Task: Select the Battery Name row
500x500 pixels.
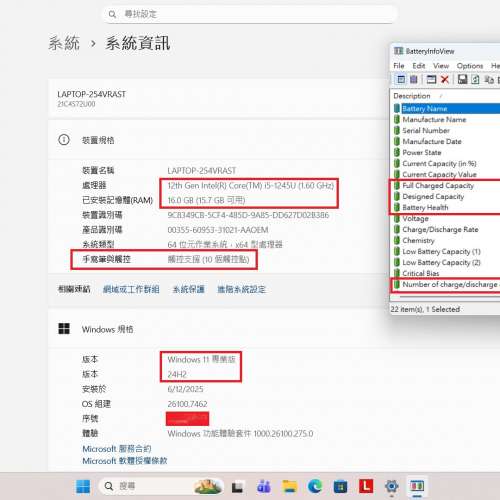Action: tap(446, 109)
